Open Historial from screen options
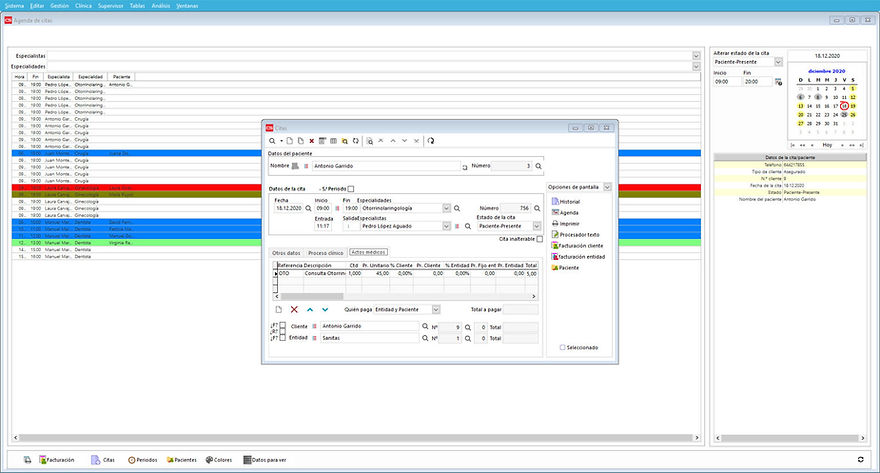 point(566,201)
